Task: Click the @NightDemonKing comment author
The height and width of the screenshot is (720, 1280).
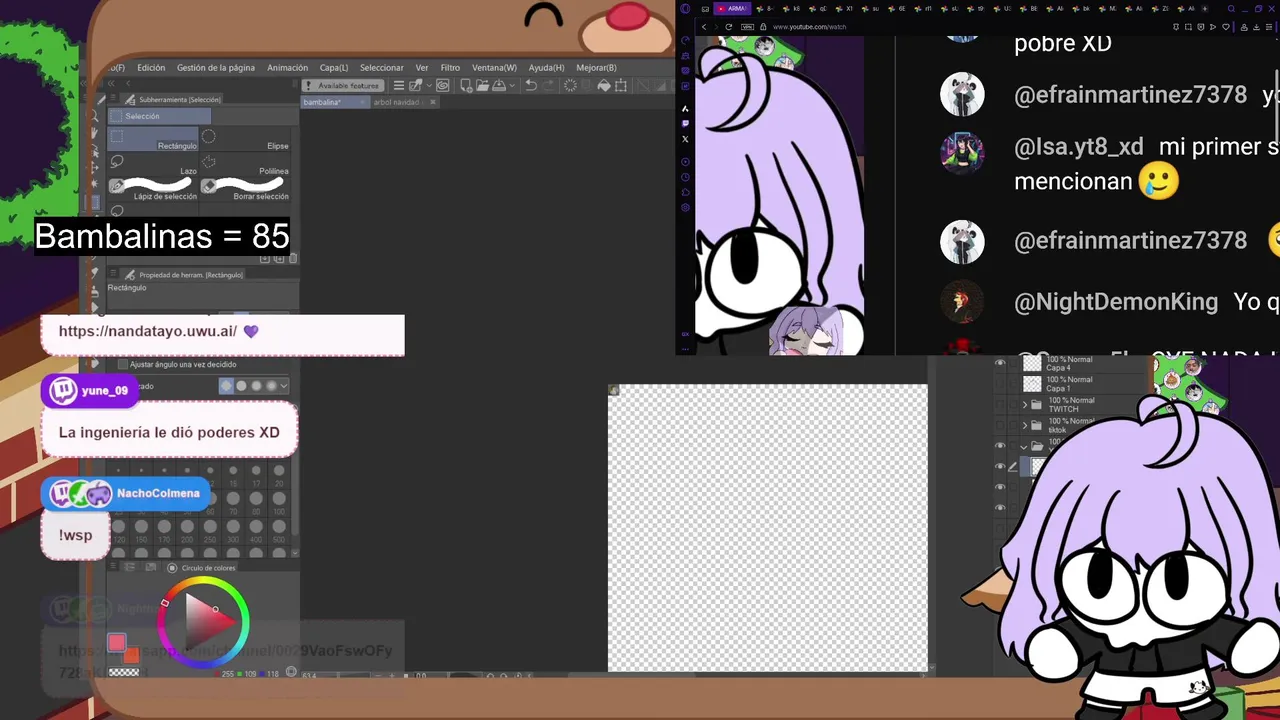Action: click(x=1116, y=302)
